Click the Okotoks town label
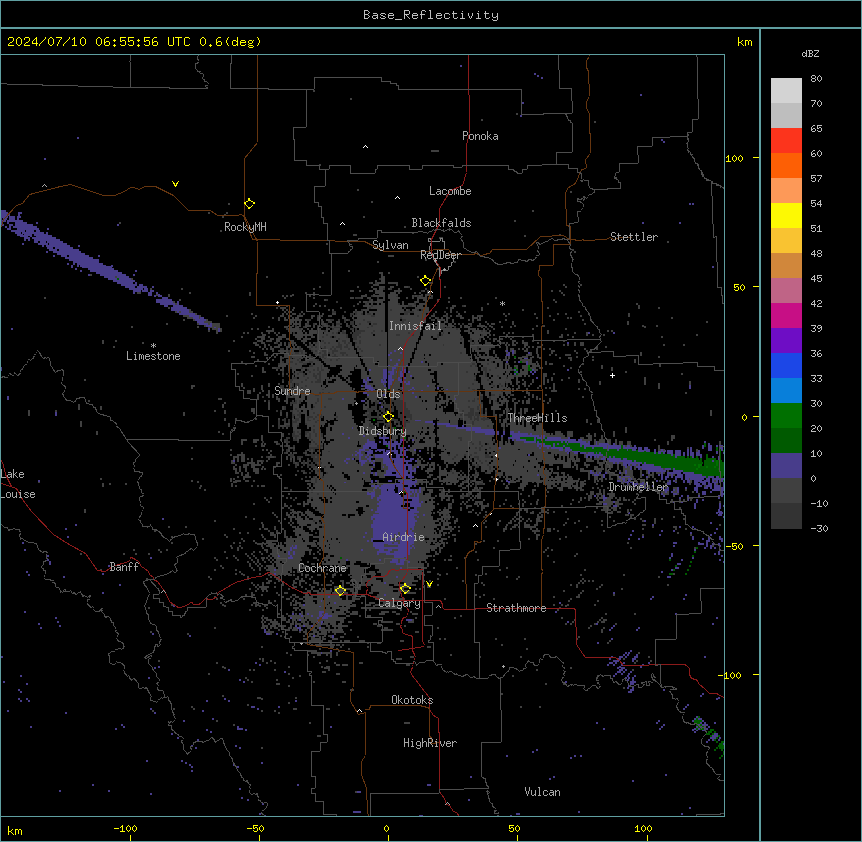This screenshot has width=862, height=842. point(412,700)
